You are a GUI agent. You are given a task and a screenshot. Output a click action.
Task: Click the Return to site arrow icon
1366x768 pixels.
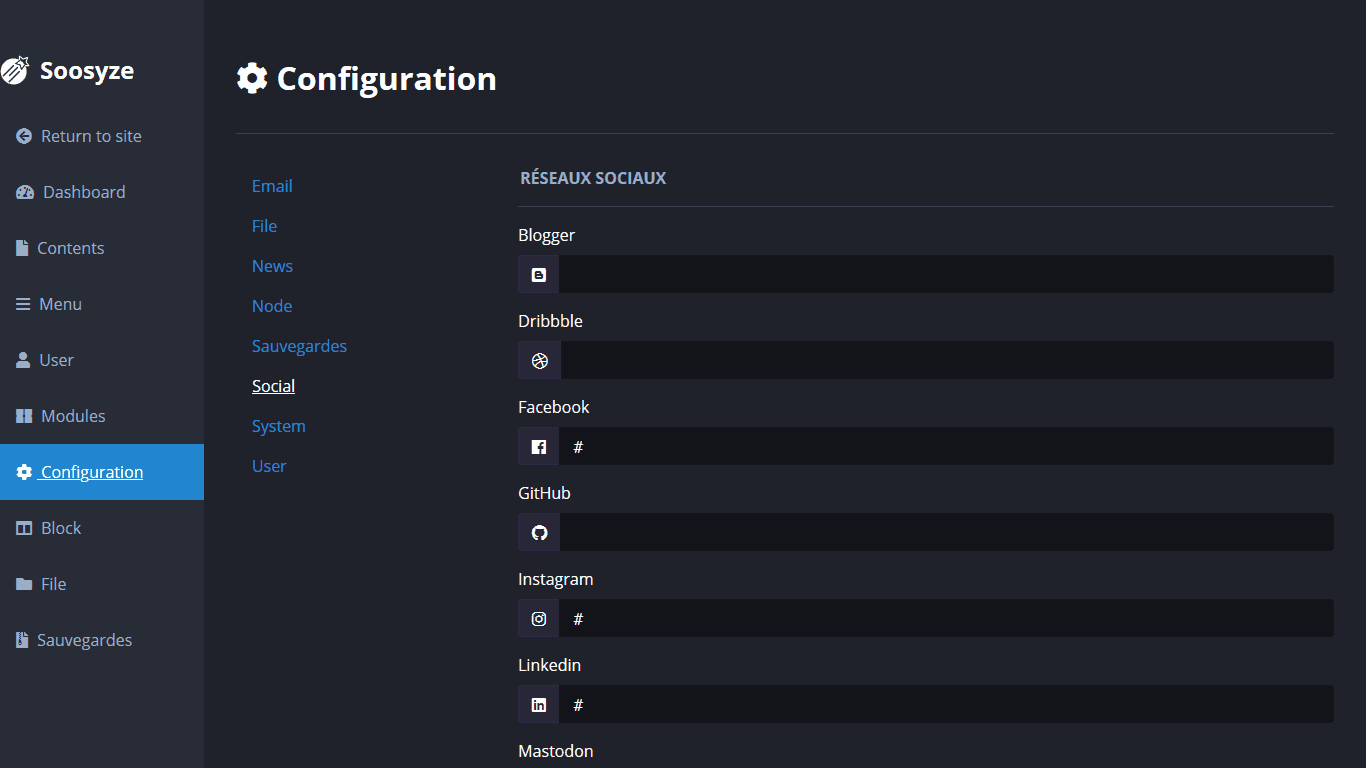[x=24, y=136]
